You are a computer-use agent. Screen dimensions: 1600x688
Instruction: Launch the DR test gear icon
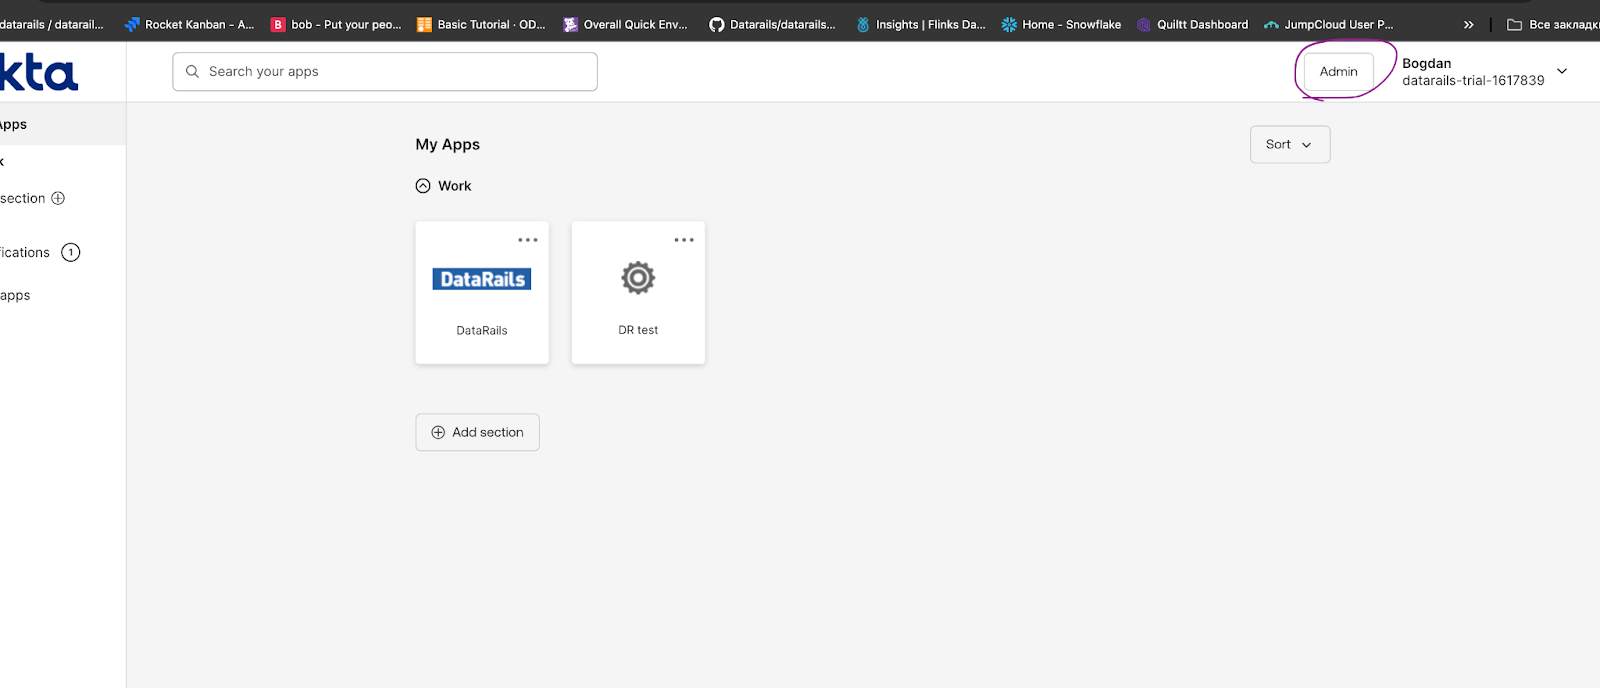(638, 278)
